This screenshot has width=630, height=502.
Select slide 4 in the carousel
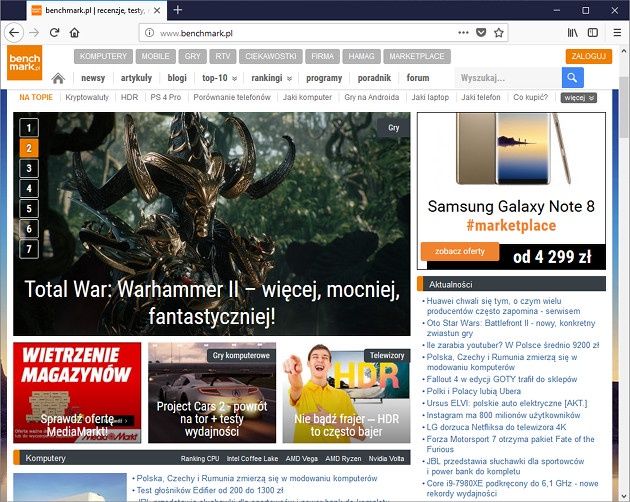(29, 188)
